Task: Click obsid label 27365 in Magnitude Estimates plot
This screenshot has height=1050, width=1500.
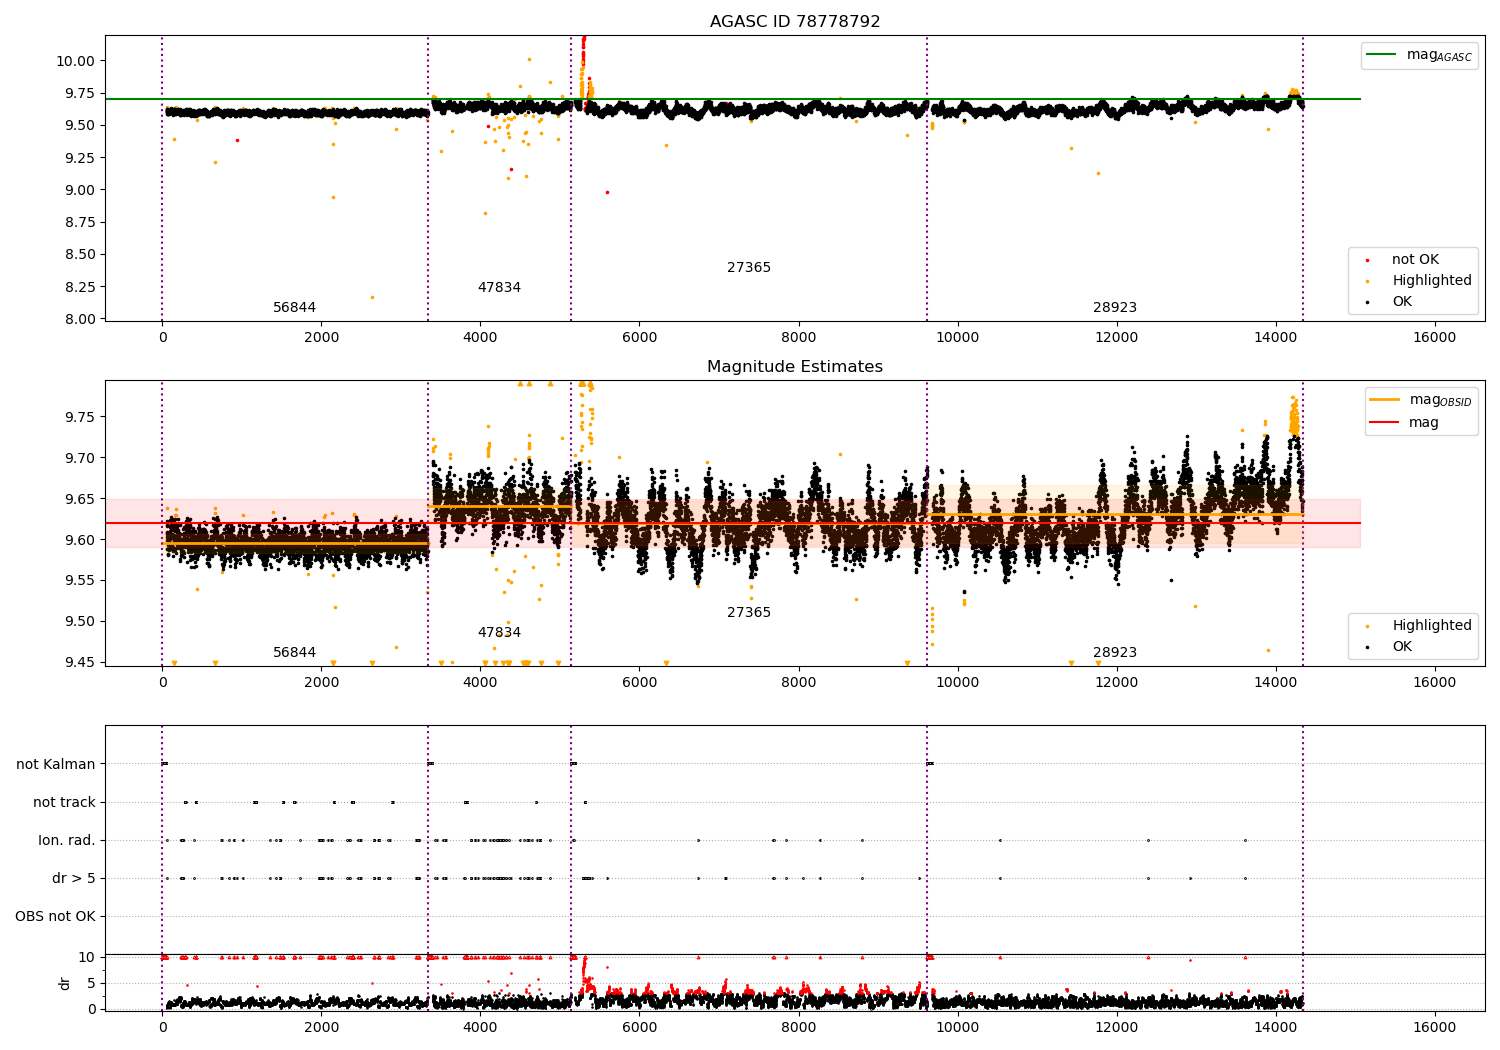Action: tap(749, 612)
